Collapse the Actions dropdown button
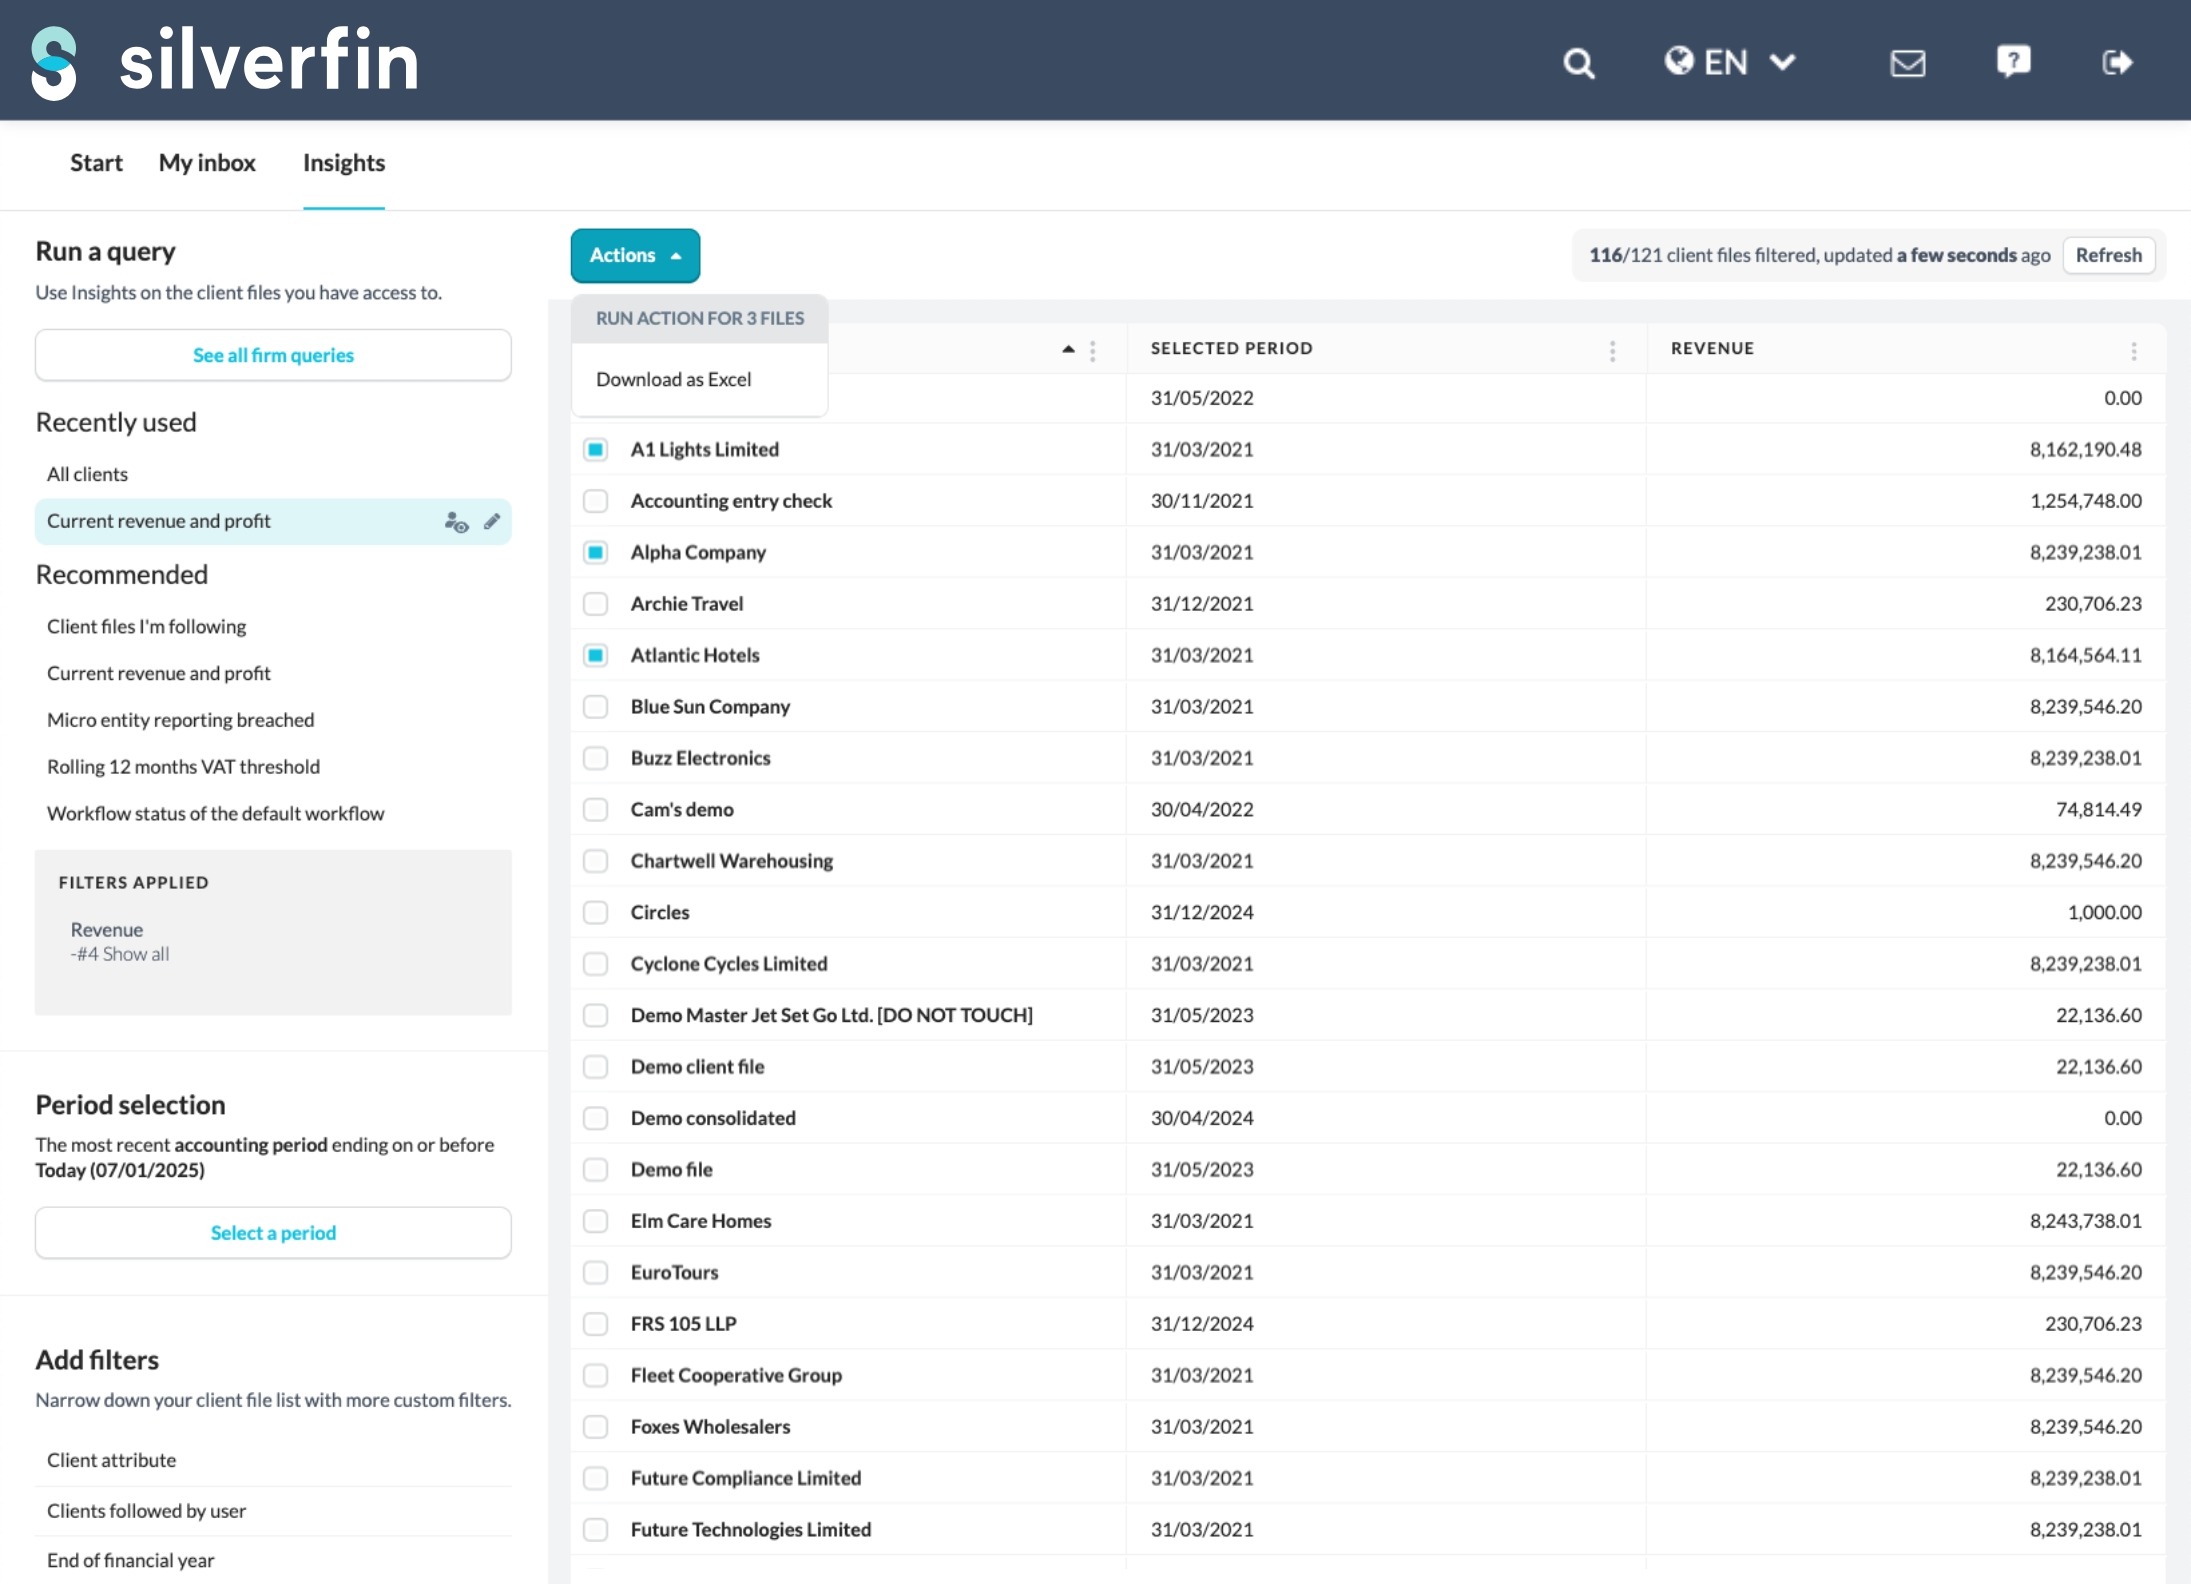The image size is (2191, 1584). 635,255
